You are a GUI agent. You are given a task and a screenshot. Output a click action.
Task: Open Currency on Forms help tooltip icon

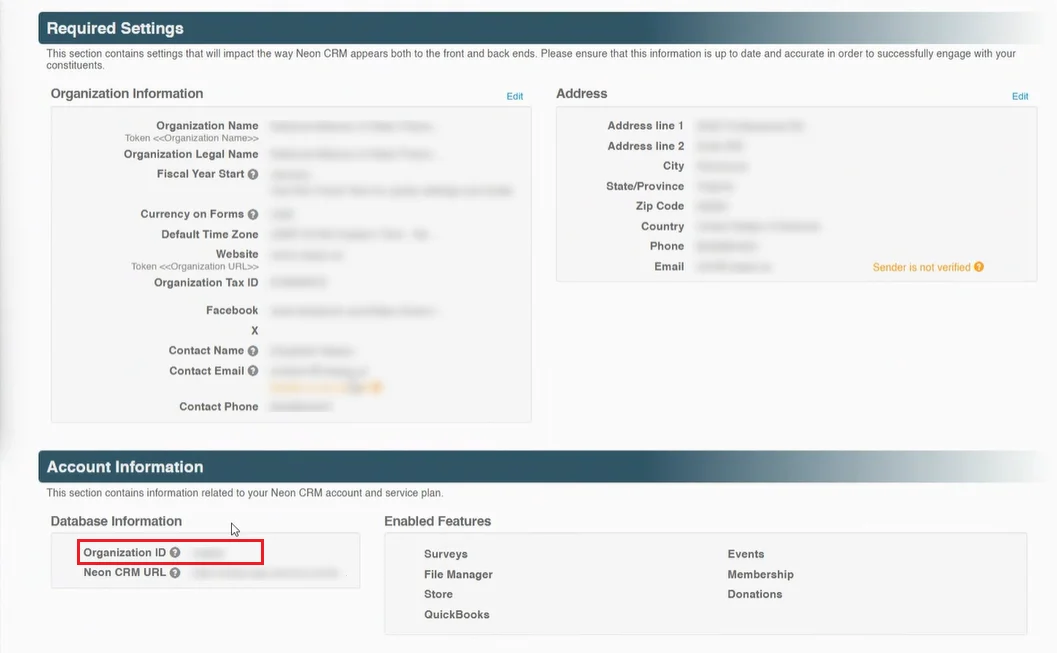[253, 214]
